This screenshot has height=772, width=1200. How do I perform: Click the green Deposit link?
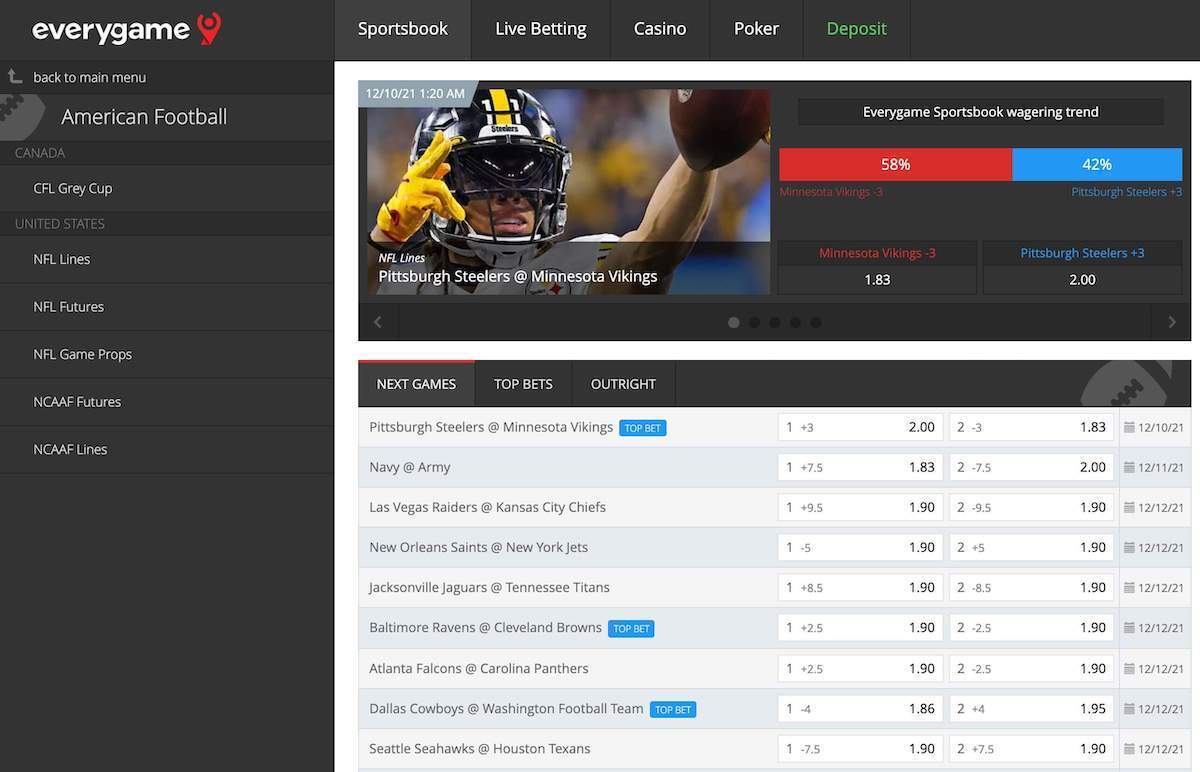point(856,29)
